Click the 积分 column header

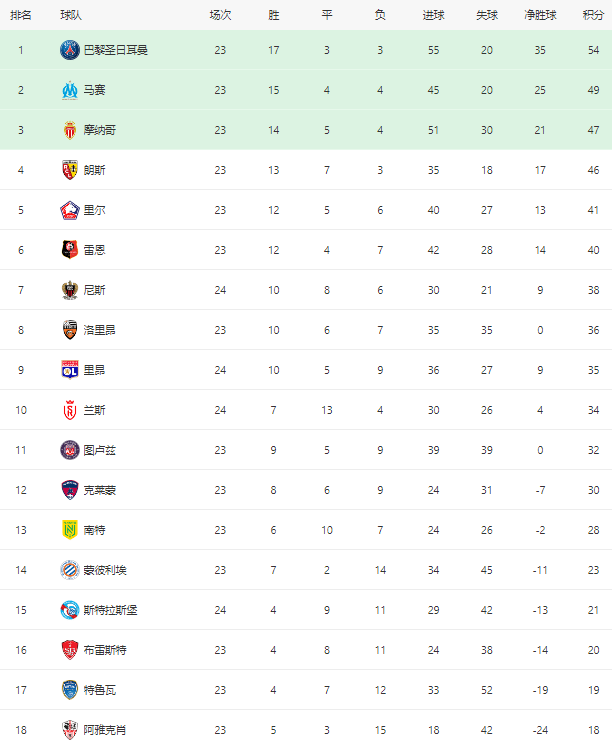pyautogui.click(x=592, y=15)
